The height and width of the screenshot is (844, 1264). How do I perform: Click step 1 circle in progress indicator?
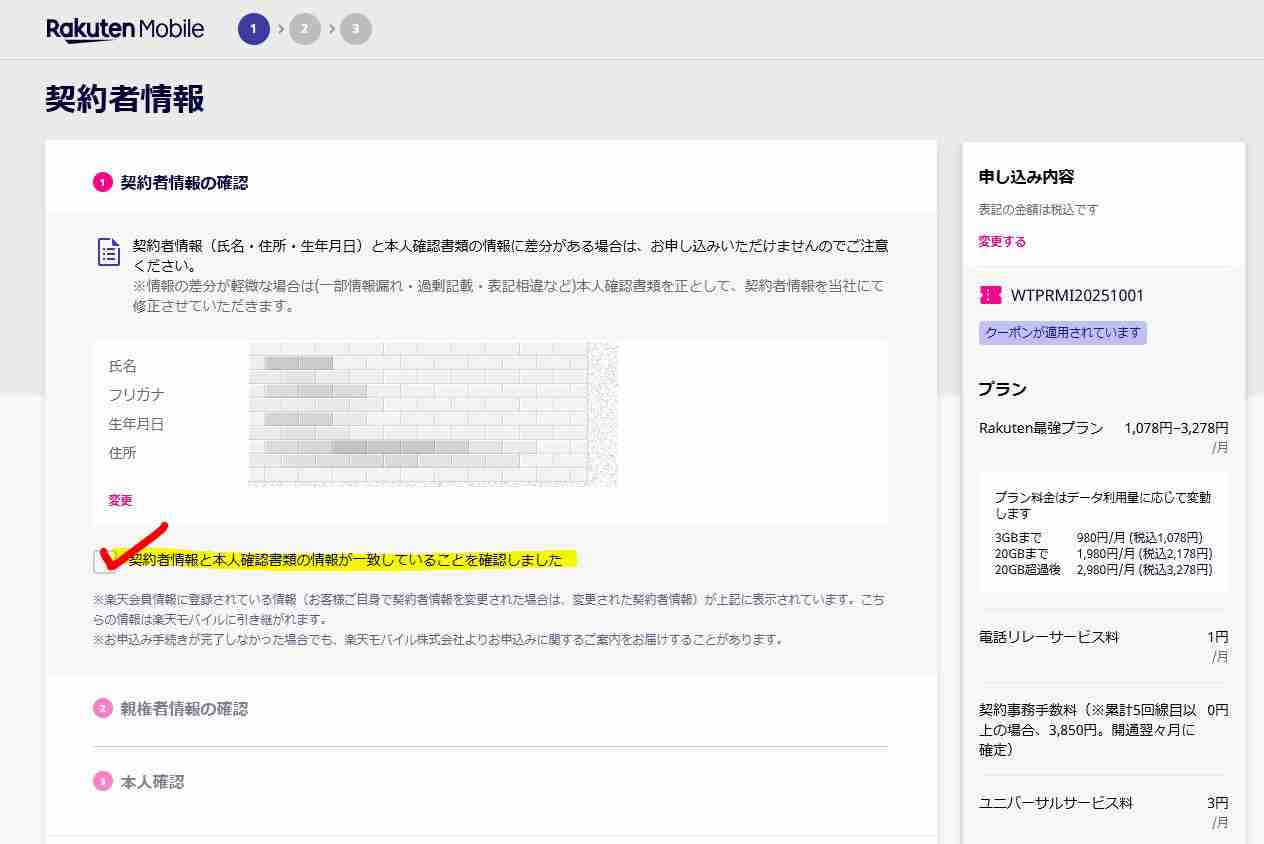253,29
